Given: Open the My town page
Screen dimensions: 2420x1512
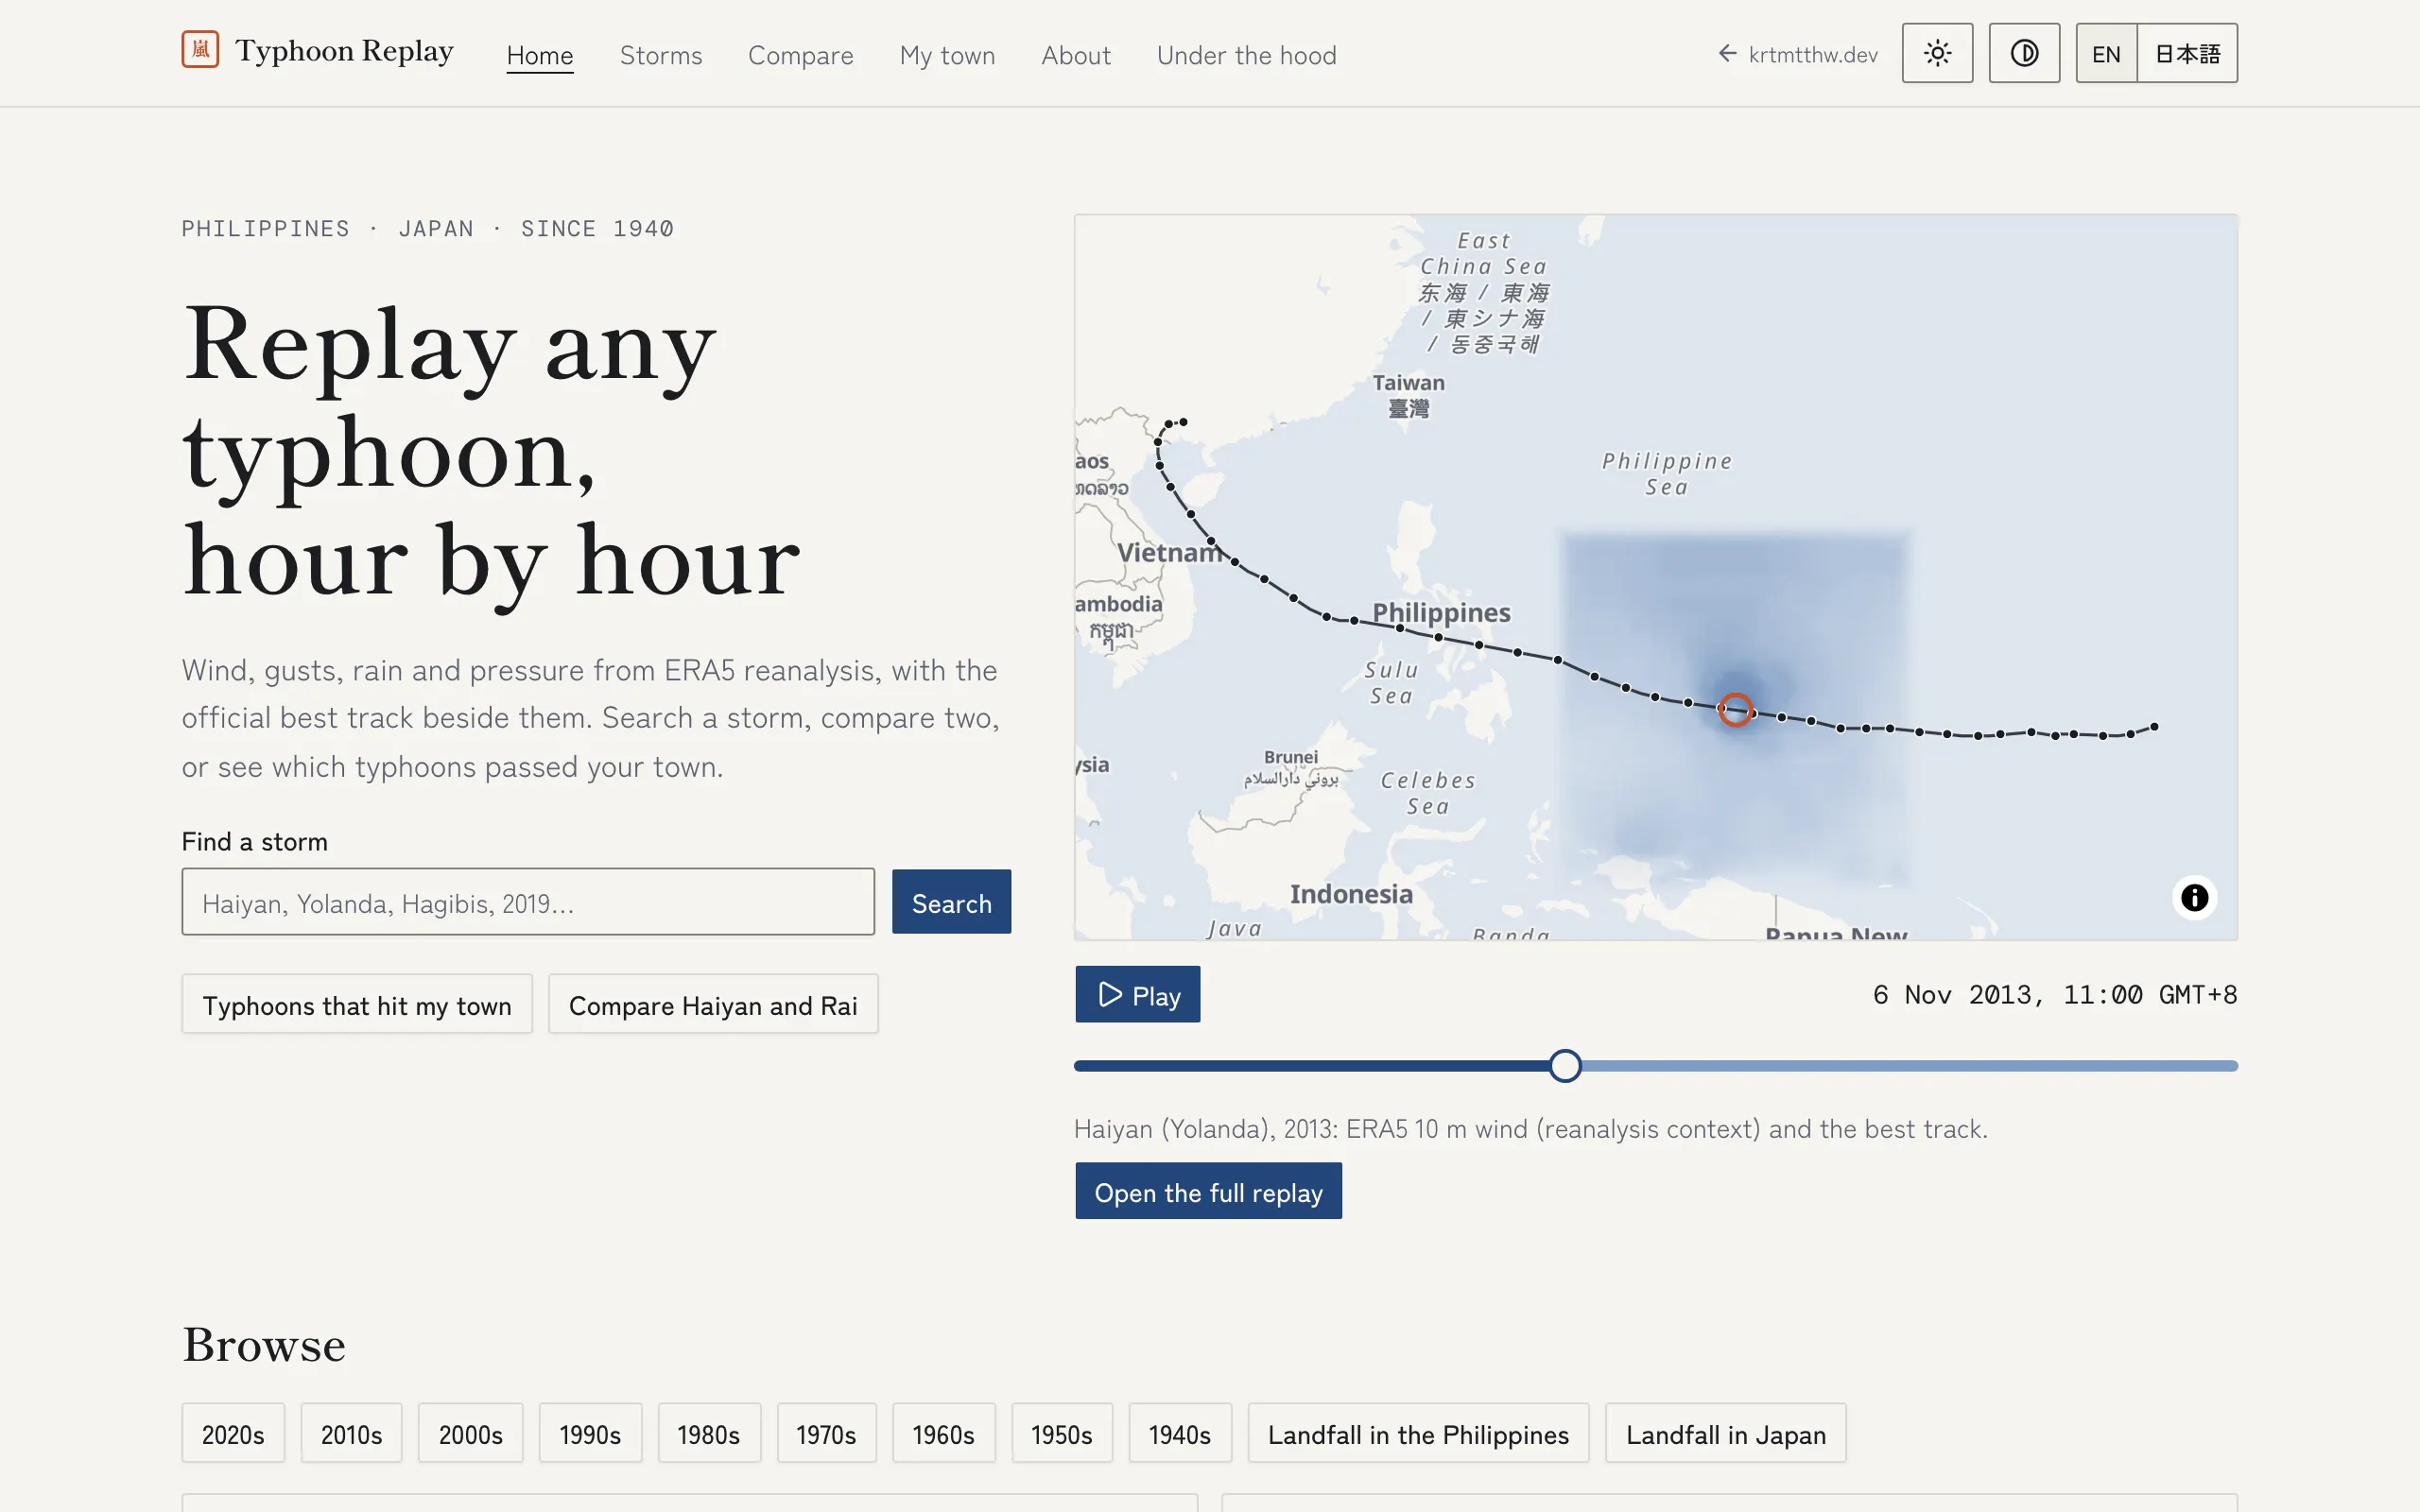Looking at the screenshot, I should coord(947,55).
